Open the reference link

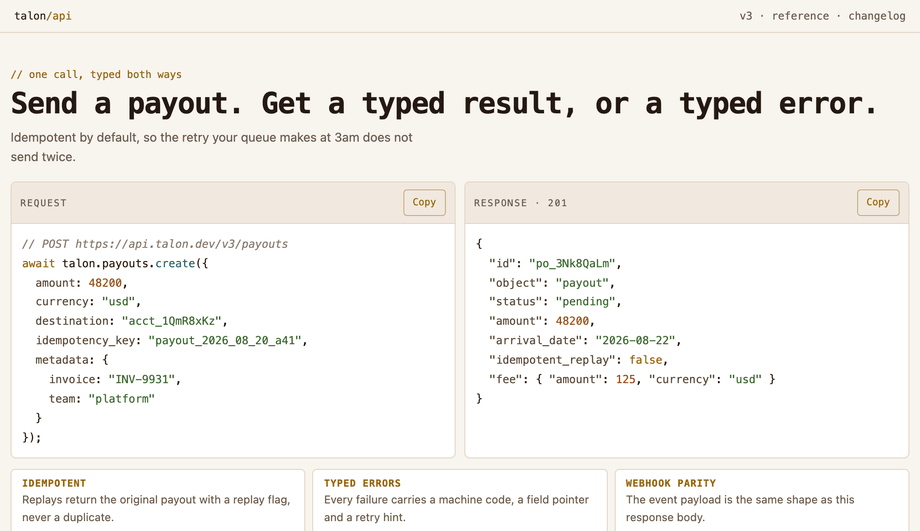(800, 16)
